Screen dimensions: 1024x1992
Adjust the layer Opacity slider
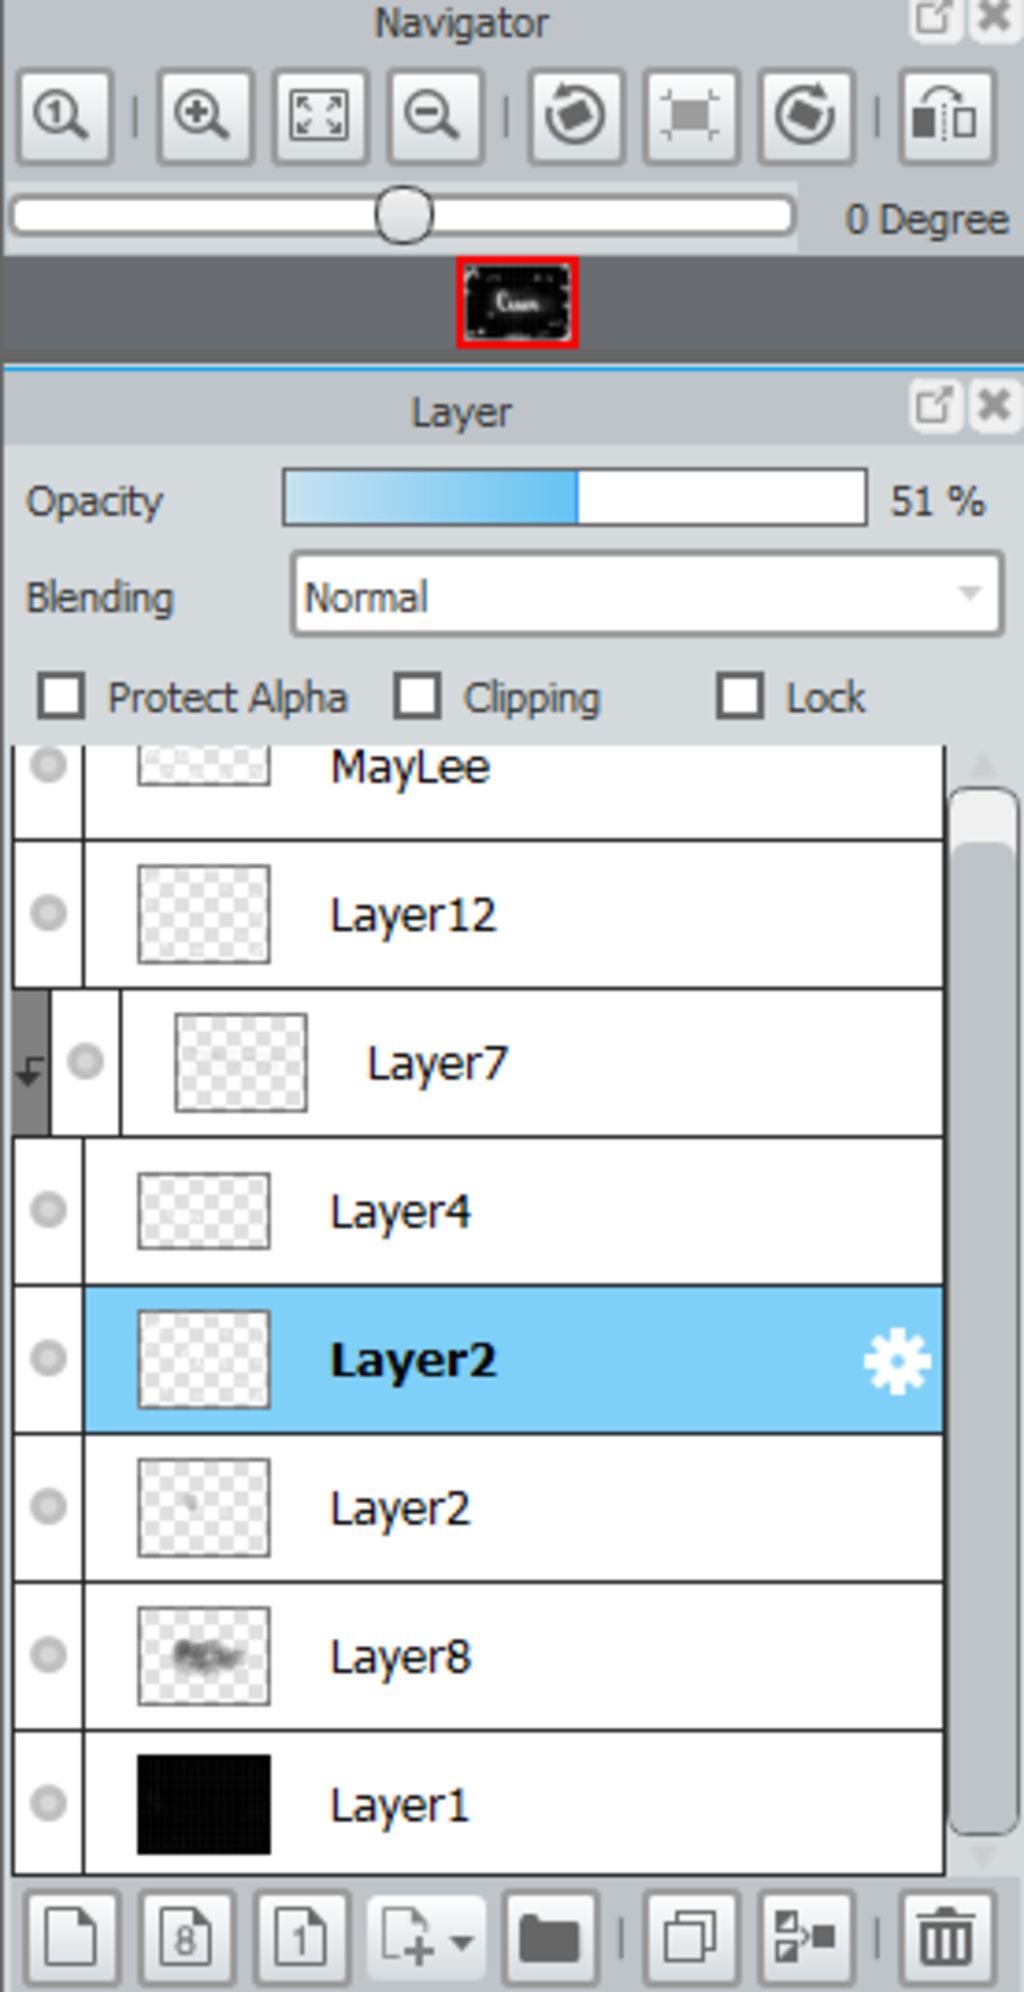click(x=575, y=498)
